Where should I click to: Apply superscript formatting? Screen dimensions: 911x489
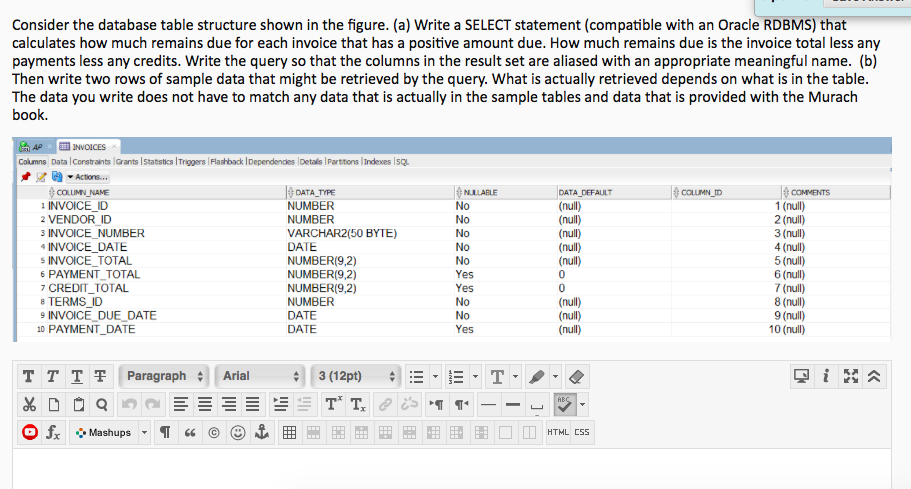point(333,404)
